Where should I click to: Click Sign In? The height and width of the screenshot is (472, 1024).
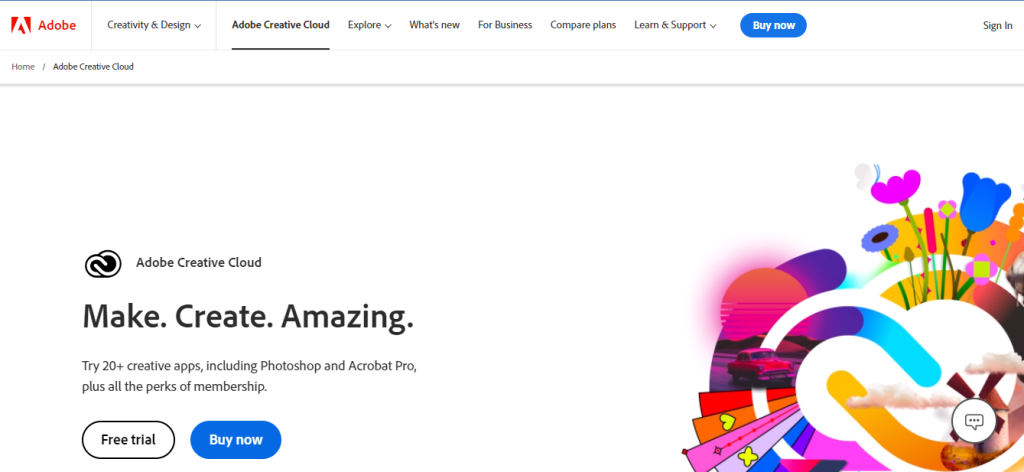click(998, 25)
